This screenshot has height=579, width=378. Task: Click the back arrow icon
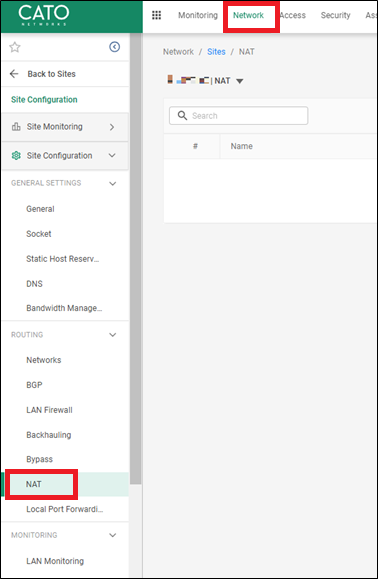coord(14,74)
